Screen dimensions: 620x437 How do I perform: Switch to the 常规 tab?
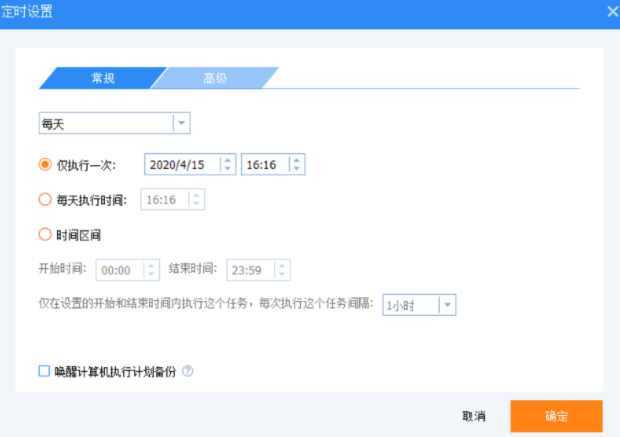[x=103, y=78]
